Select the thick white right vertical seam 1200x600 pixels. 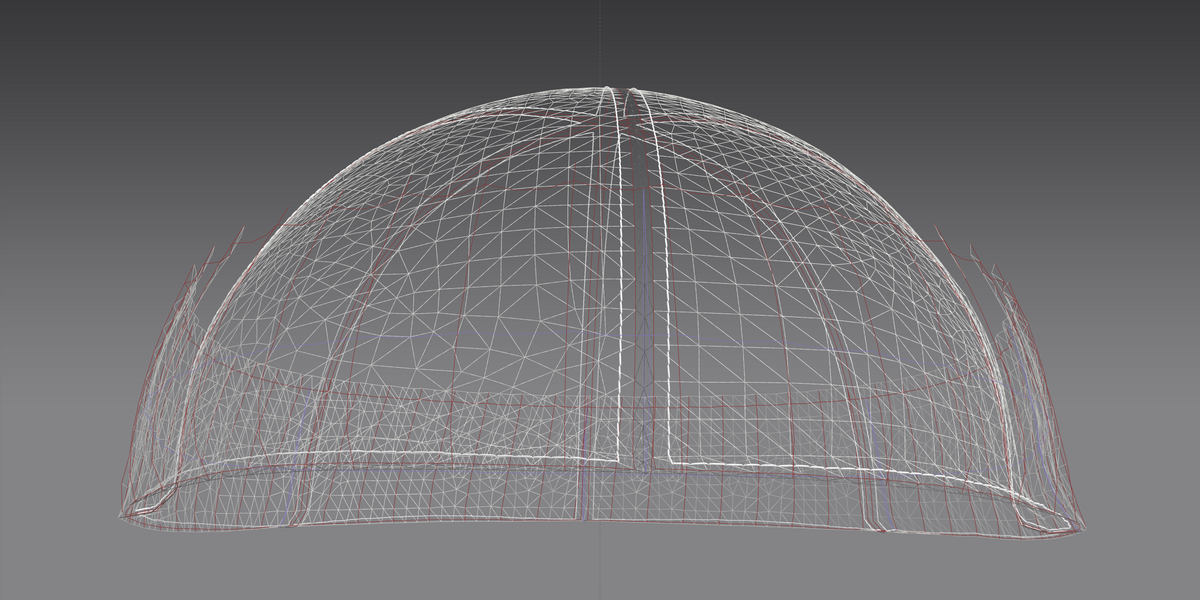654,280
